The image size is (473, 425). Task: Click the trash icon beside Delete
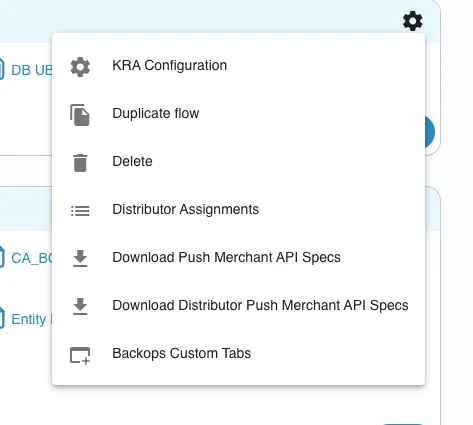pos(80,163)
